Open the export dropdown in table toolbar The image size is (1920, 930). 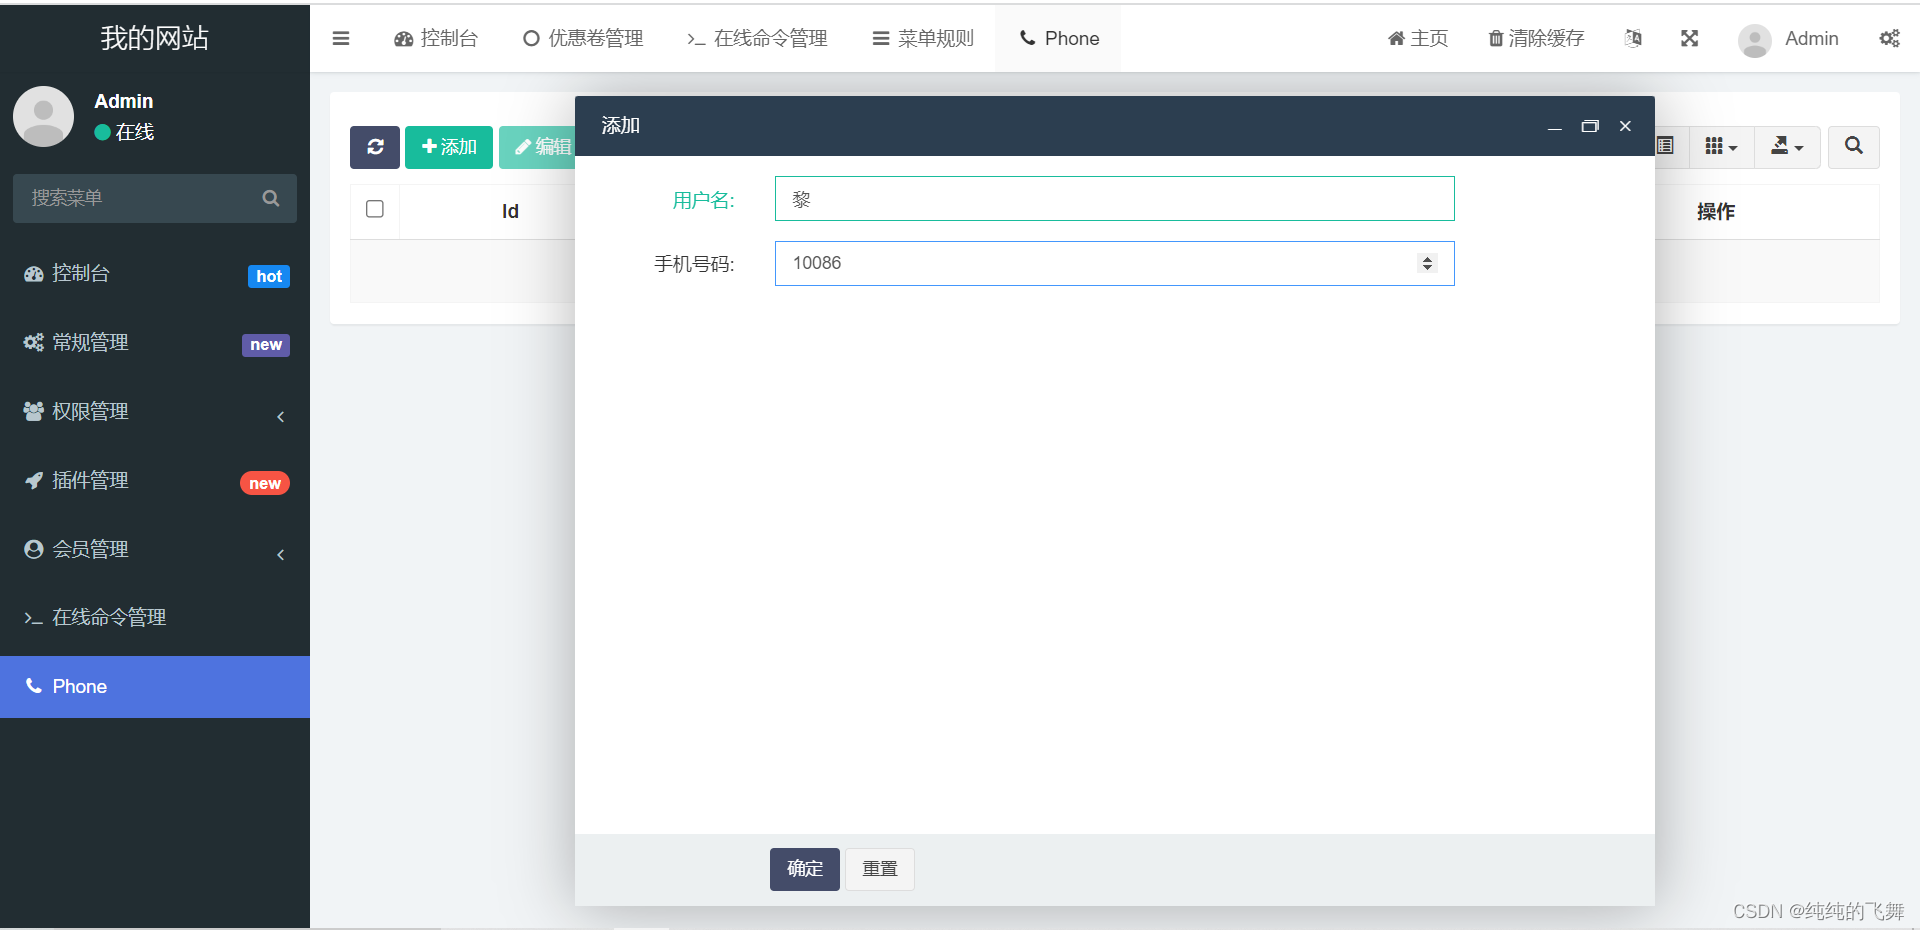(x=1787, y=146)
